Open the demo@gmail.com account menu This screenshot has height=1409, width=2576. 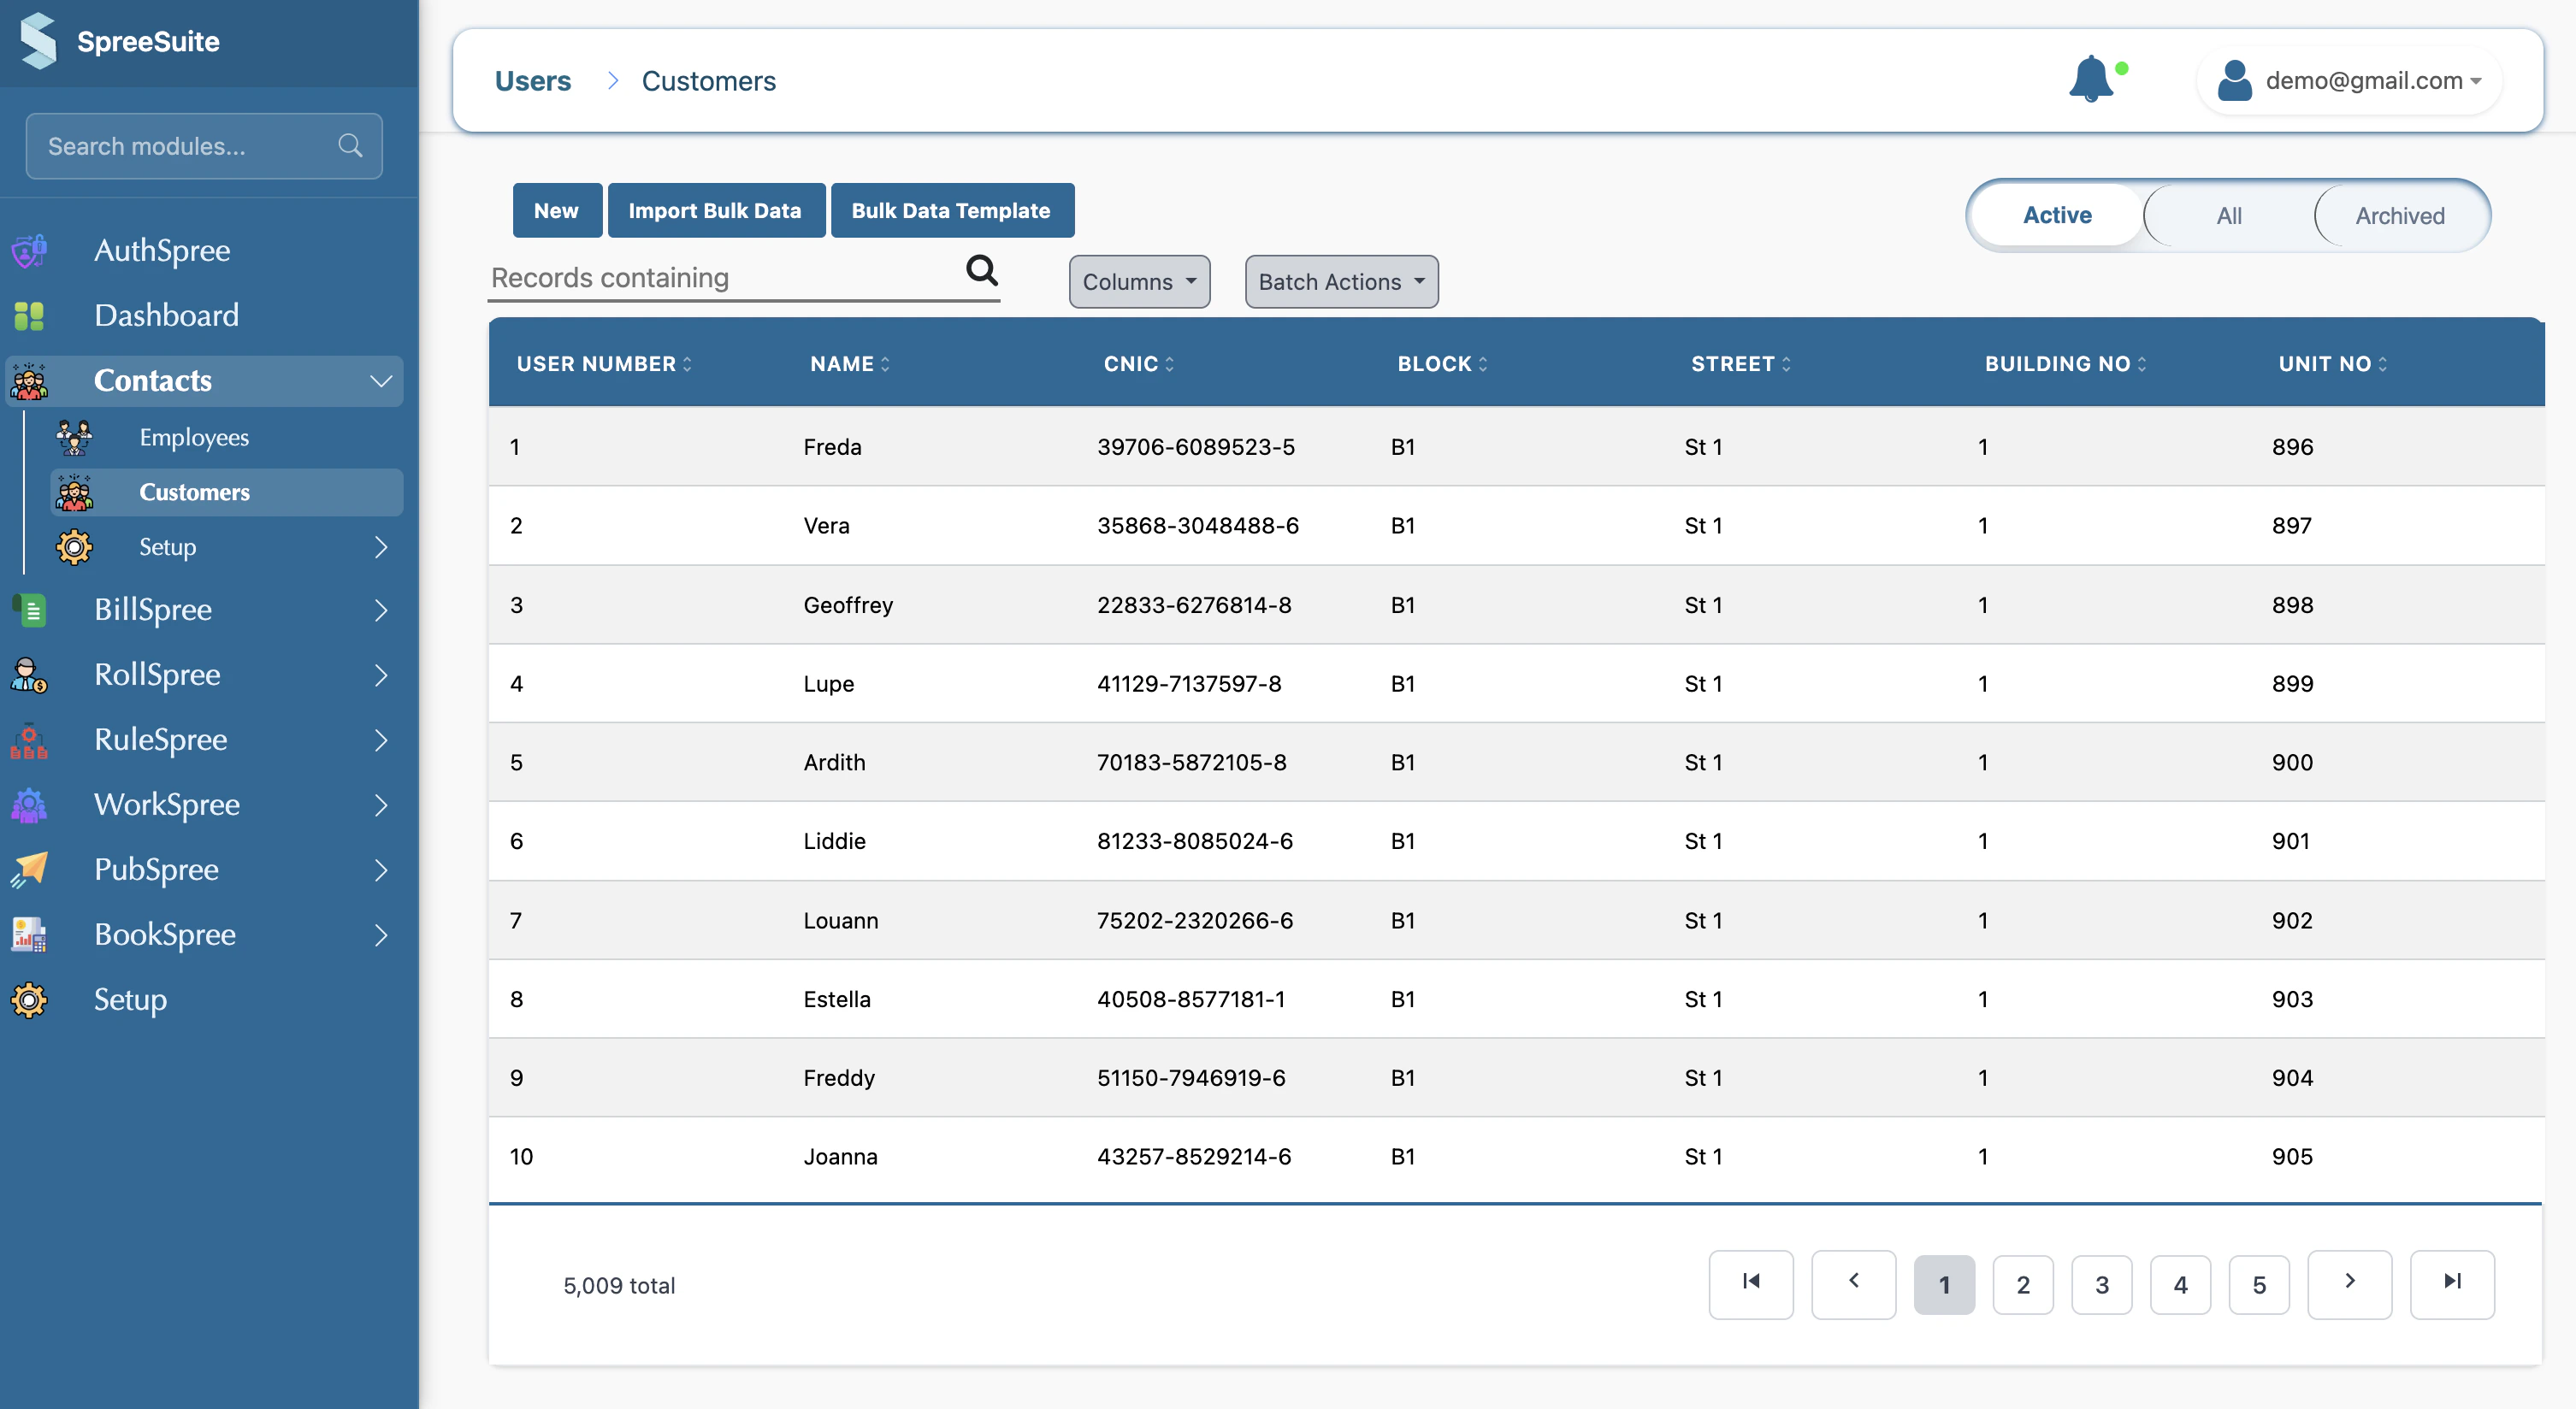point(2349,80)
